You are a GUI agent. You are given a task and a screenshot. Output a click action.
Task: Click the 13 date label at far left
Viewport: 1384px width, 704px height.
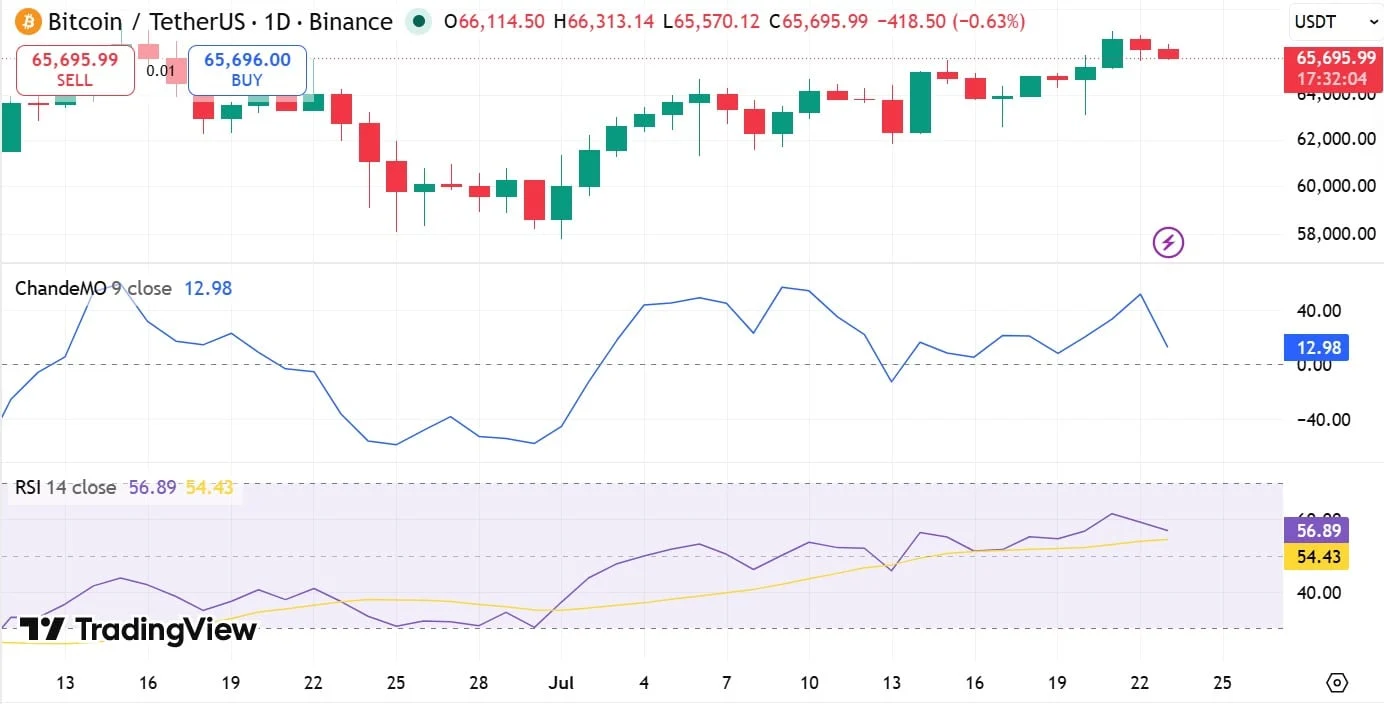(x=66, y=683)
